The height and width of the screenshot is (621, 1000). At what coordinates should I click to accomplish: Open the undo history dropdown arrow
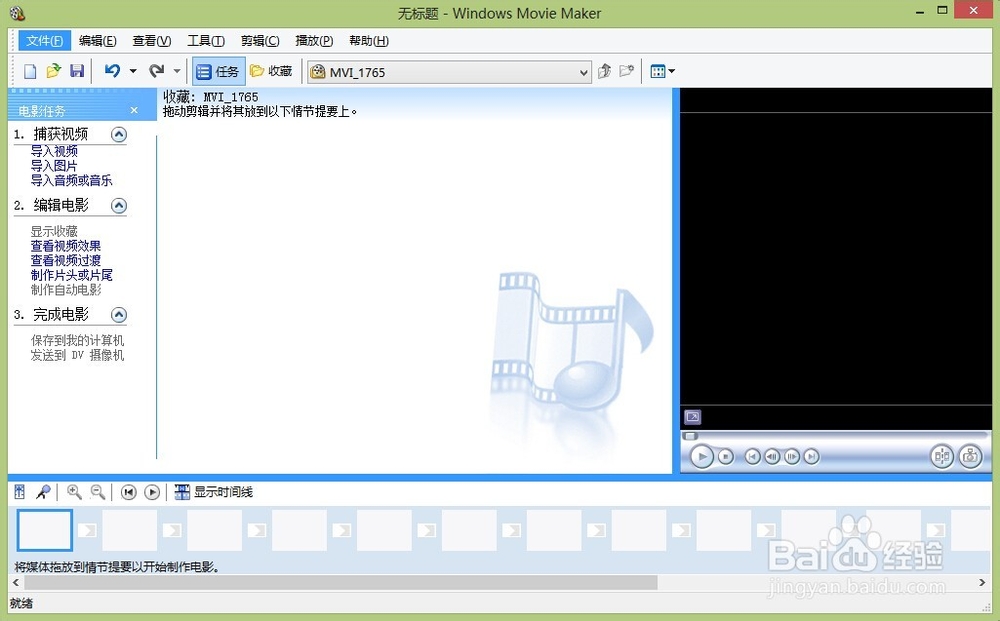[x=133, y=71]
